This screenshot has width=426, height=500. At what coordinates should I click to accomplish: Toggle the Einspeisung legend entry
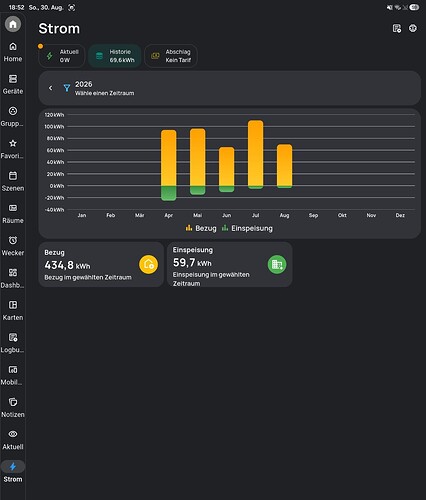[247, 228]
